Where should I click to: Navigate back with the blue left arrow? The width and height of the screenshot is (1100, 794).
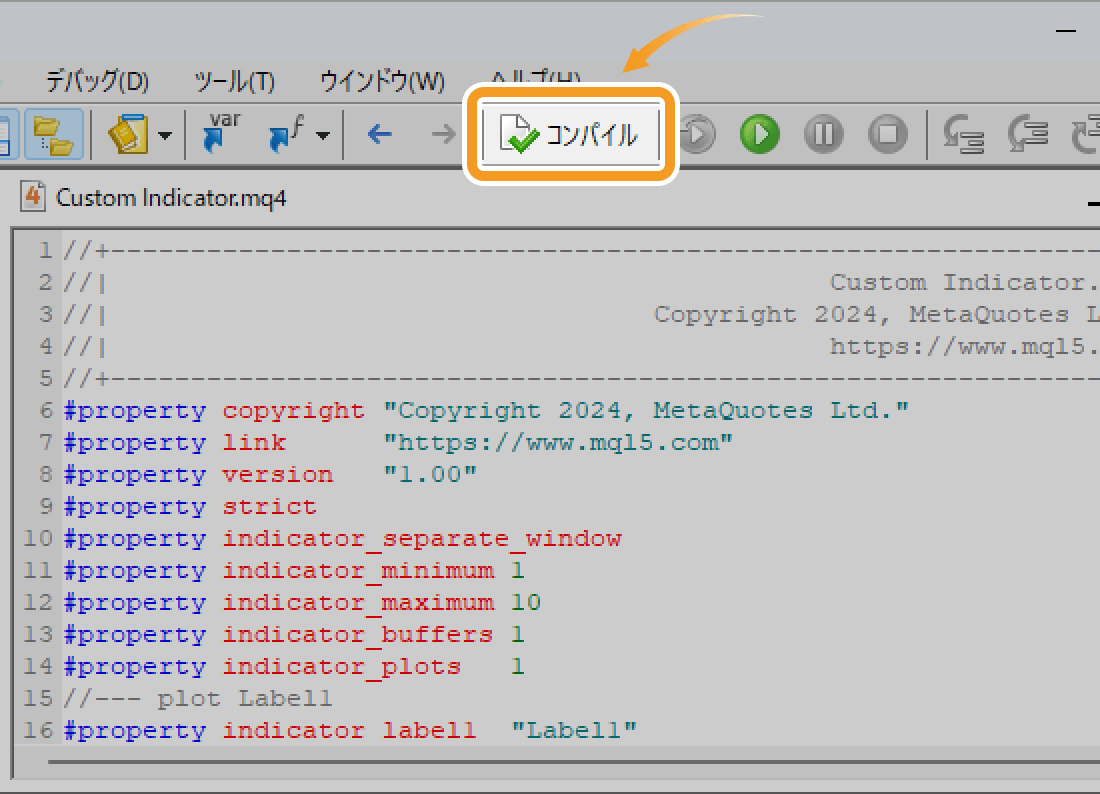[x=380, y=134]
